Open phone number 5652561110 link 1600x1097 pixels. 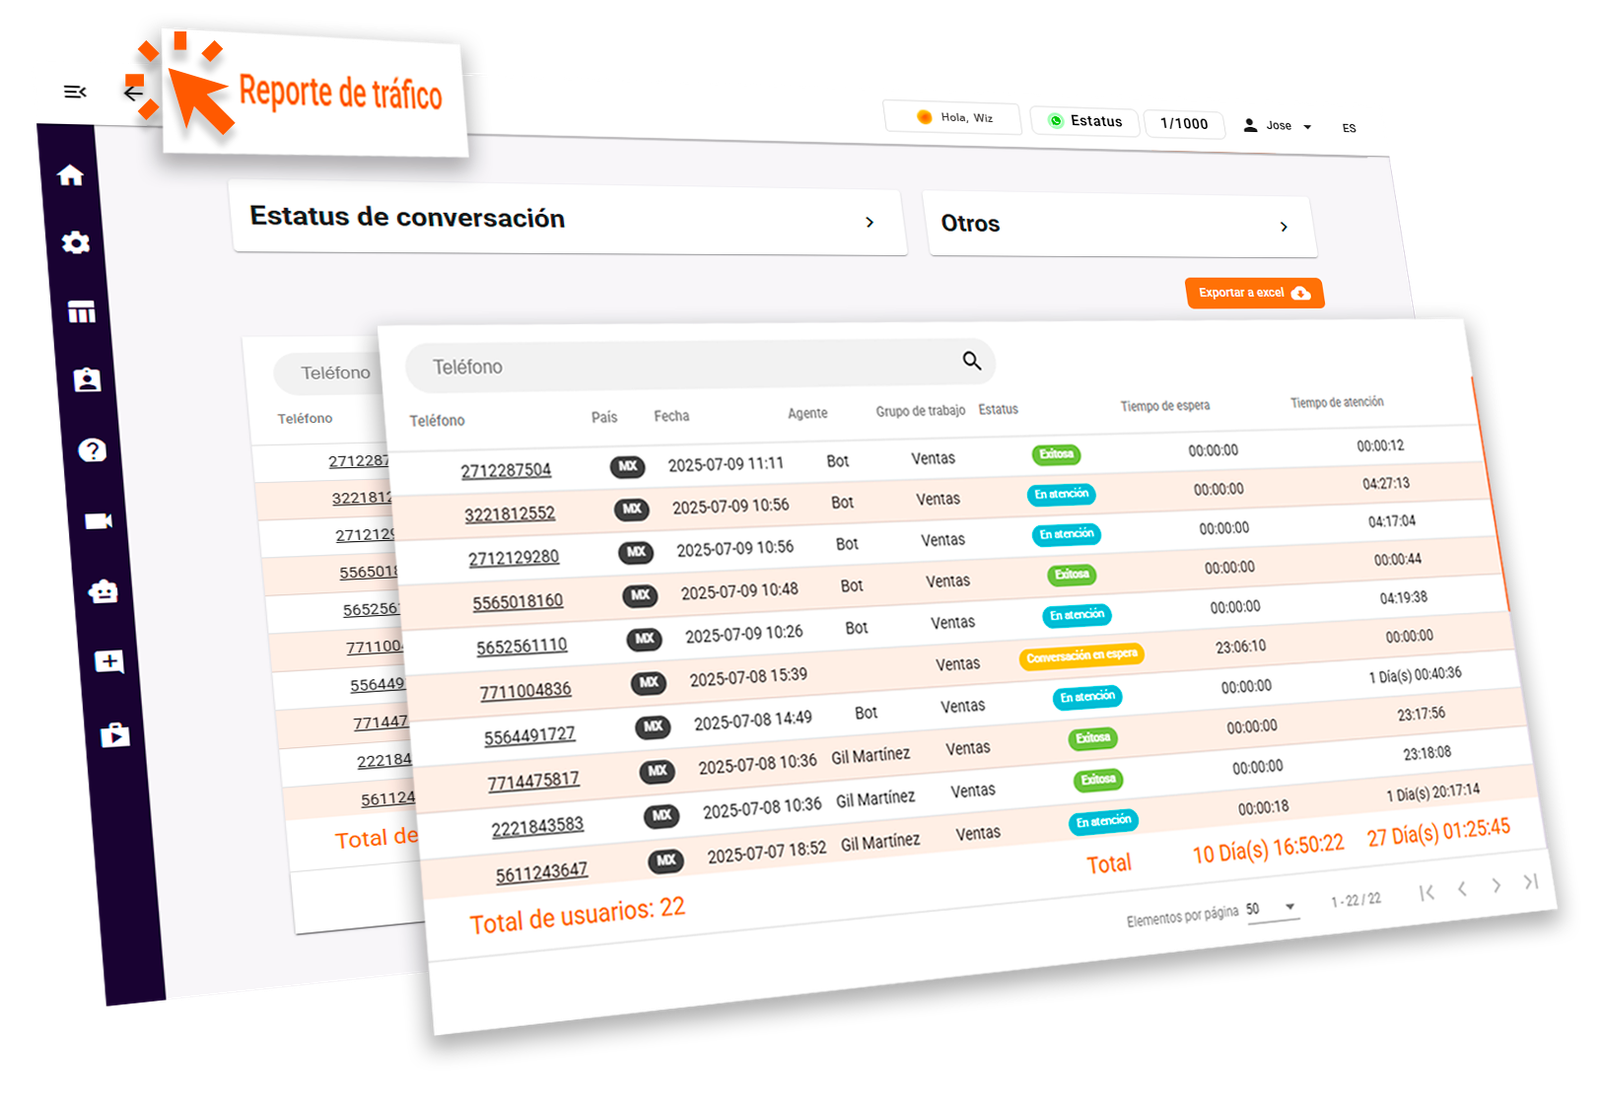click(522, 647)
